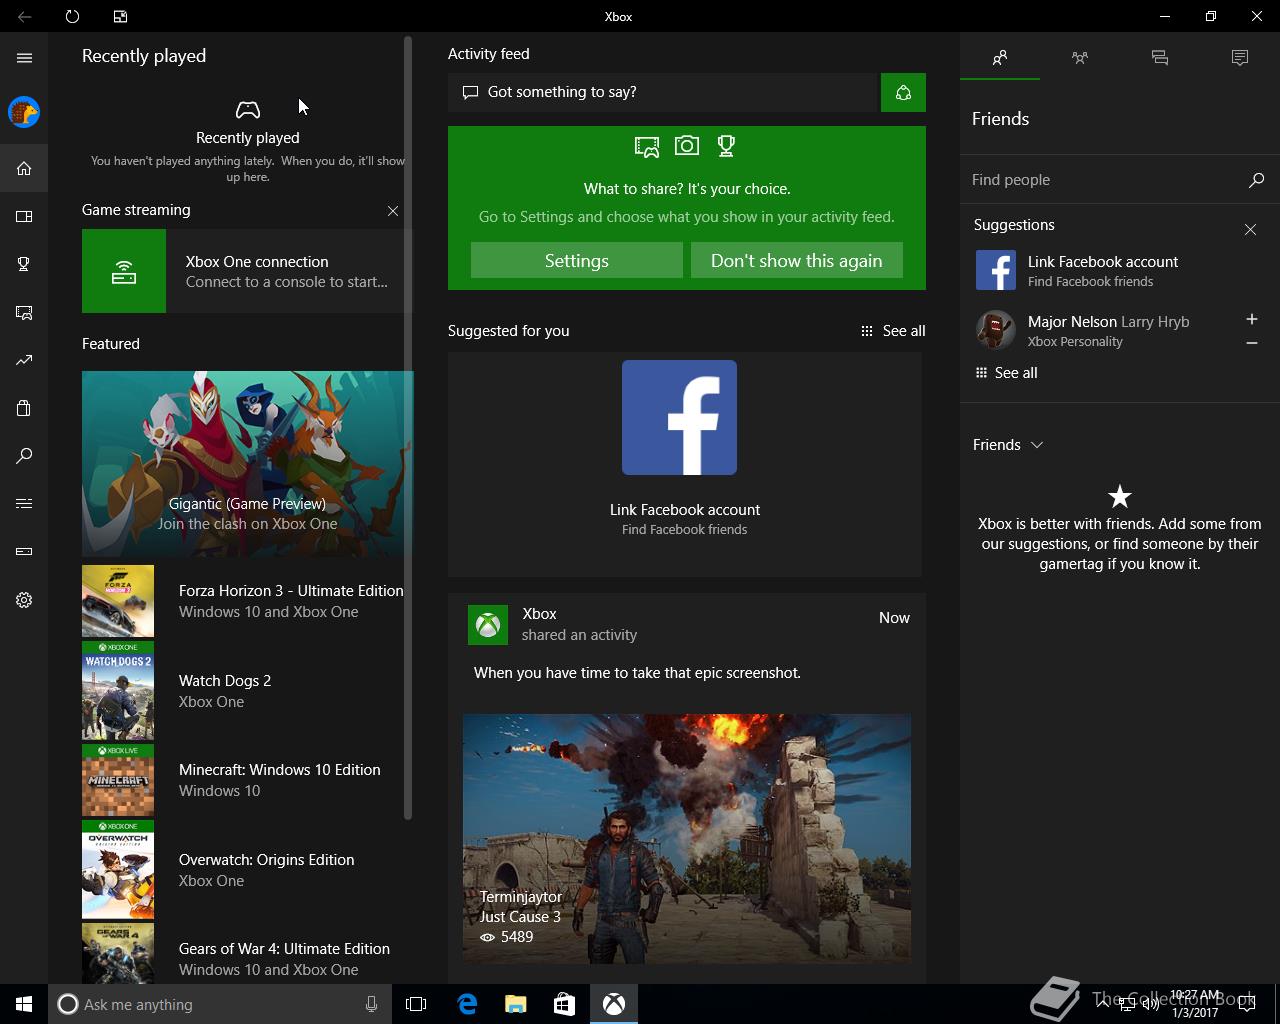Viewport: 1280px width, 1024px height.
Task: Switch to the Activity alerts tab
Action: [1240, 58]
